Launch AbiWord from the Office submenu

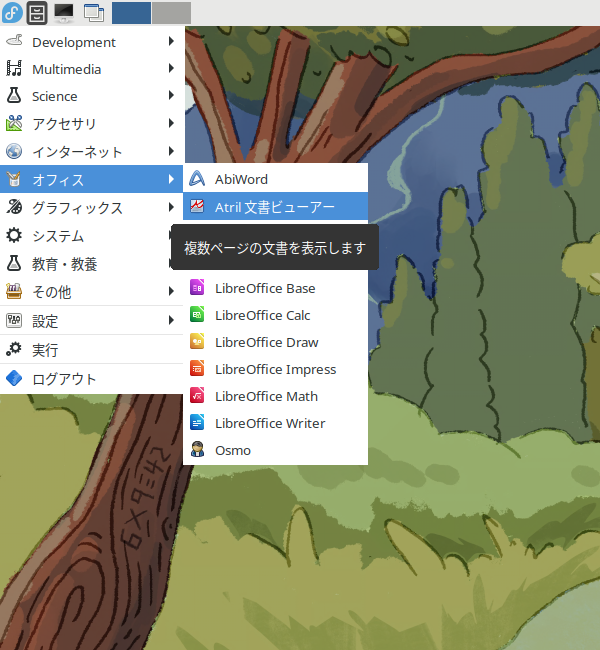(275, 179)
